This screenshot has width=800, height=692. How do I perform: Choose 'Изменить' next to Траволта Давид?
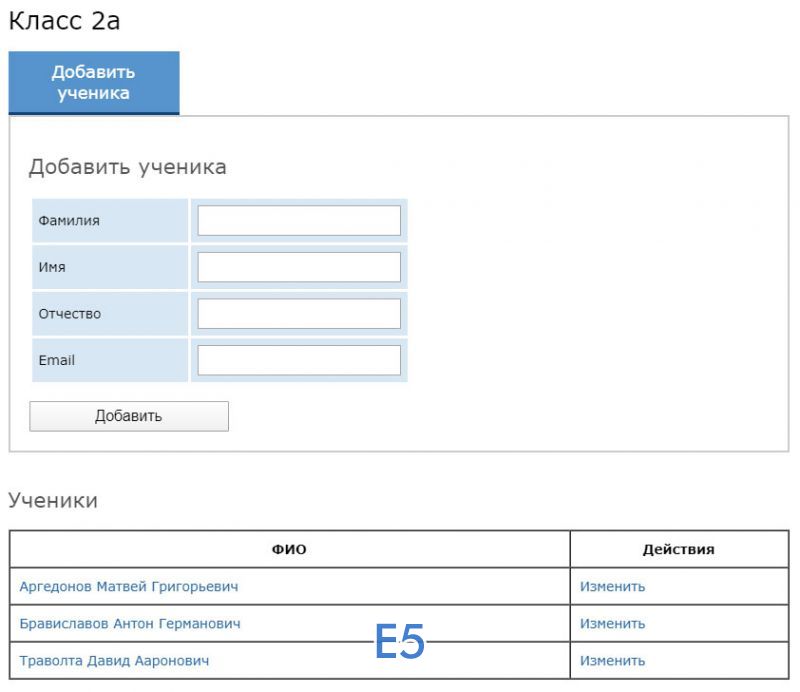click(612, 661)
